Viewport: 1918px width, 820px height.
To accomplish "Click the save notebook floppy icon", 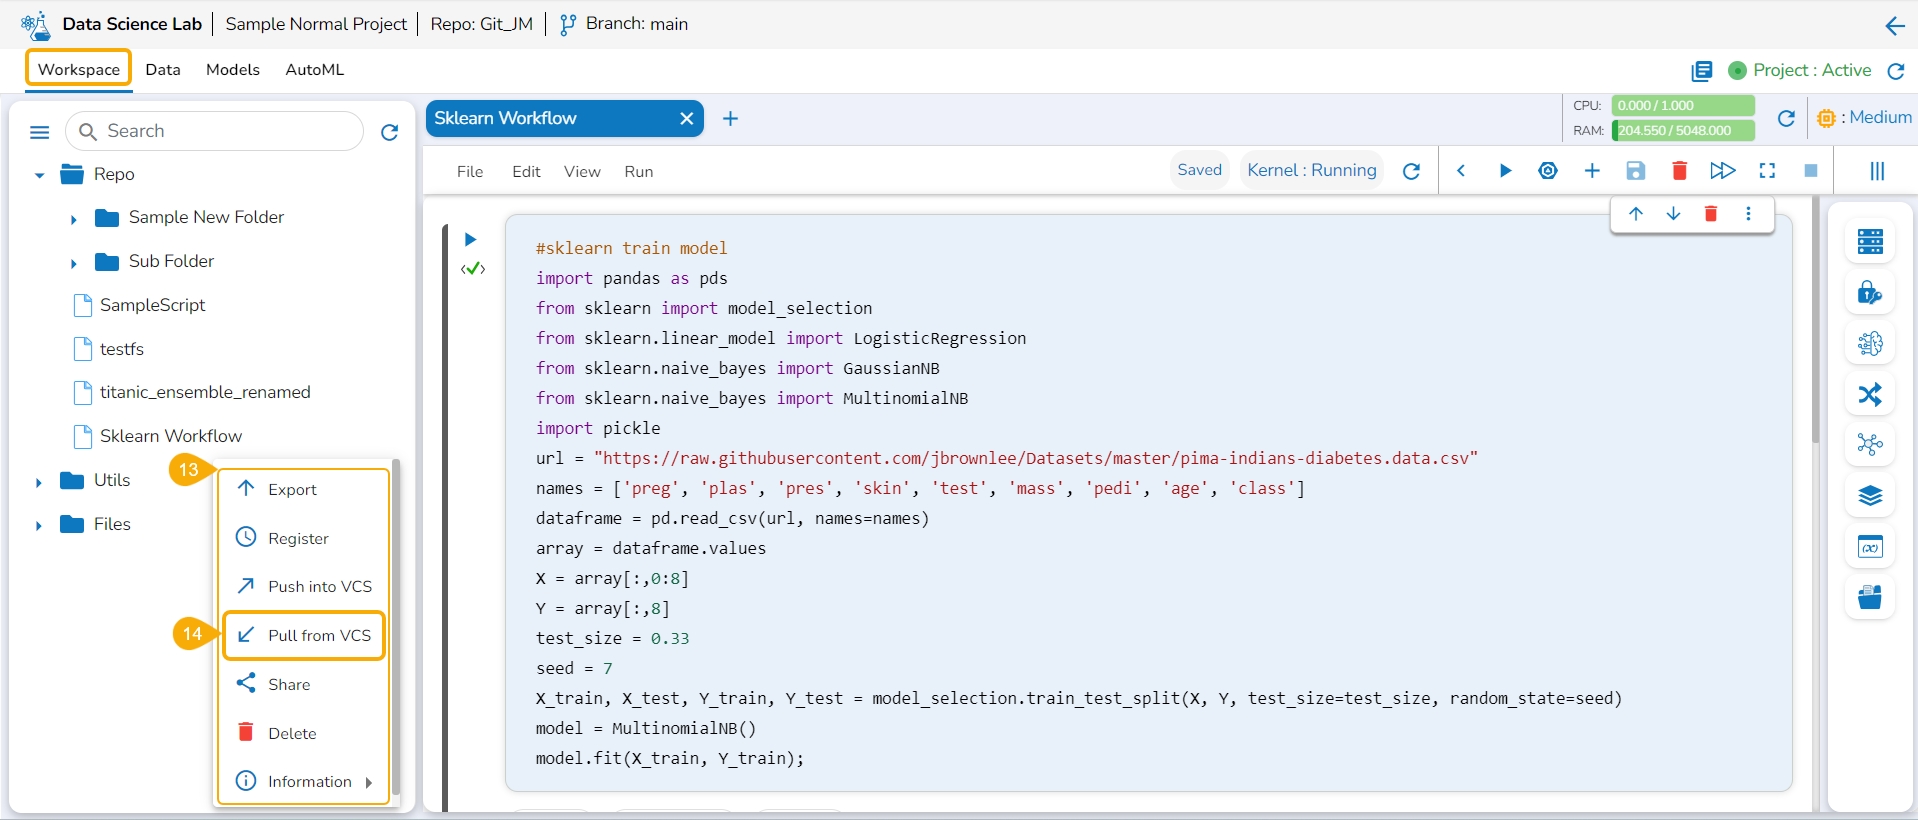I will (x=1636, y=171).
